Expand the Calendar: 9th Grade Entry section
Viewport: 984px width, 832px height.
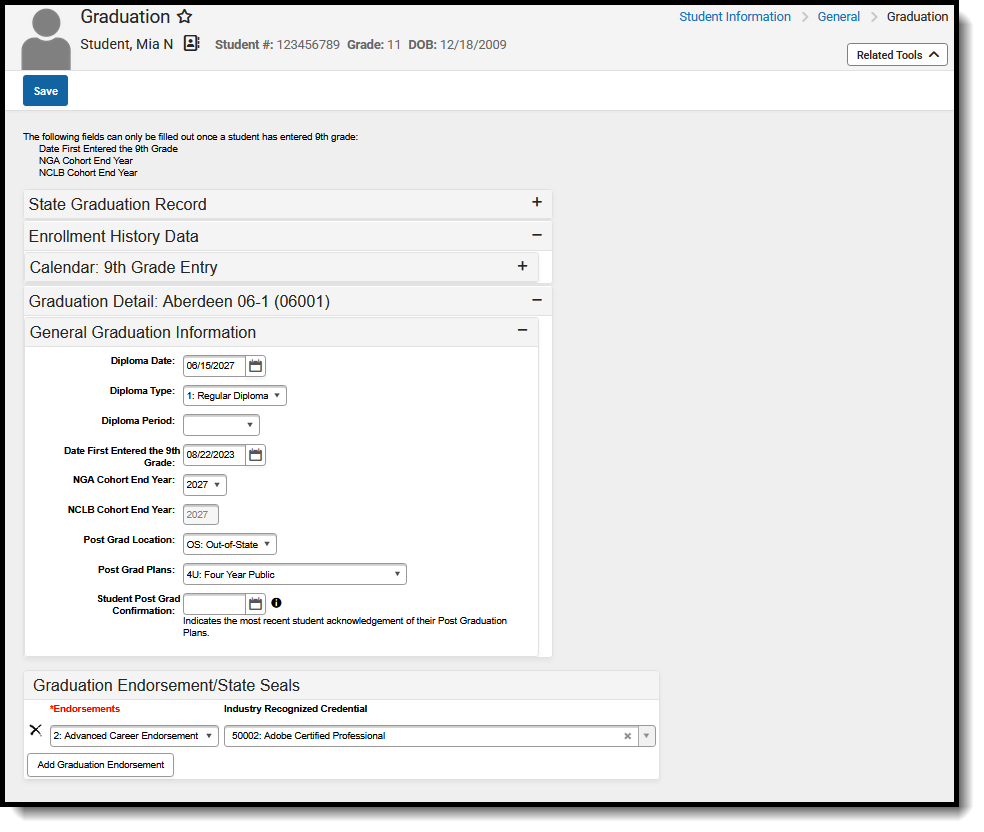pyautogui.click(x=522, y=266)
